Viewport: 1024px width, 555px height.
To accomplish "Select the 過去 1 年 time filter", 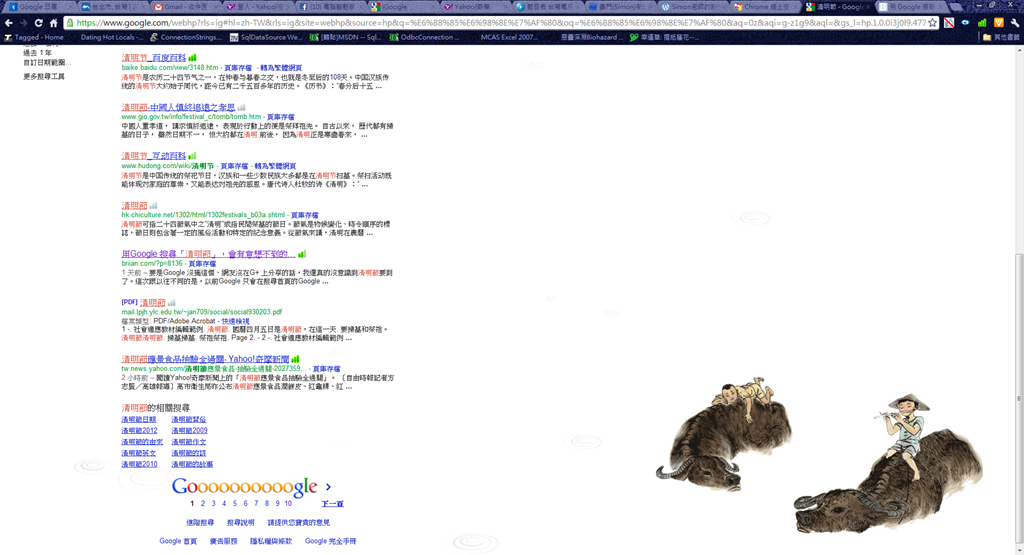I will pos(37,53).
